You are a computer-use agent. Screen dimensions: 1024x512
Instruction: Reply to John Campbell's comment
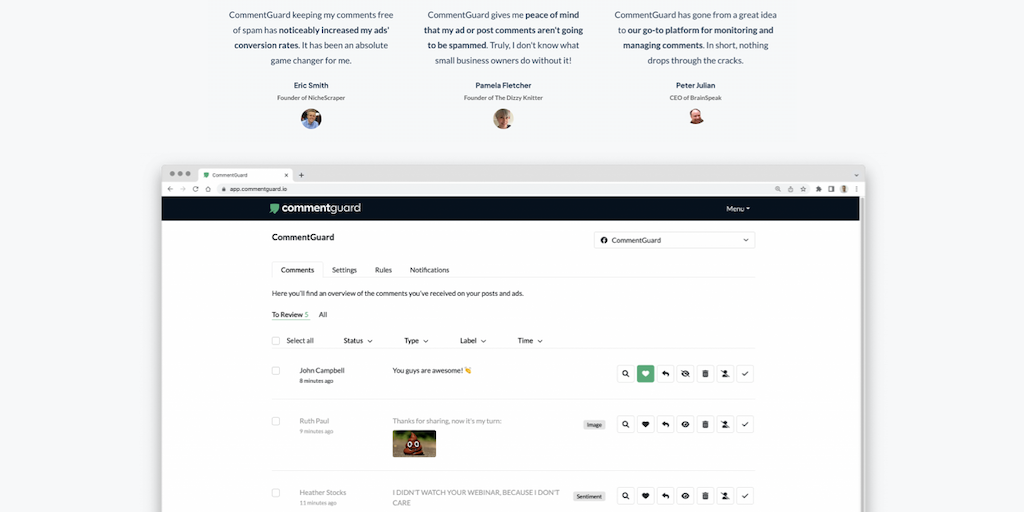[x=665, y=374]
